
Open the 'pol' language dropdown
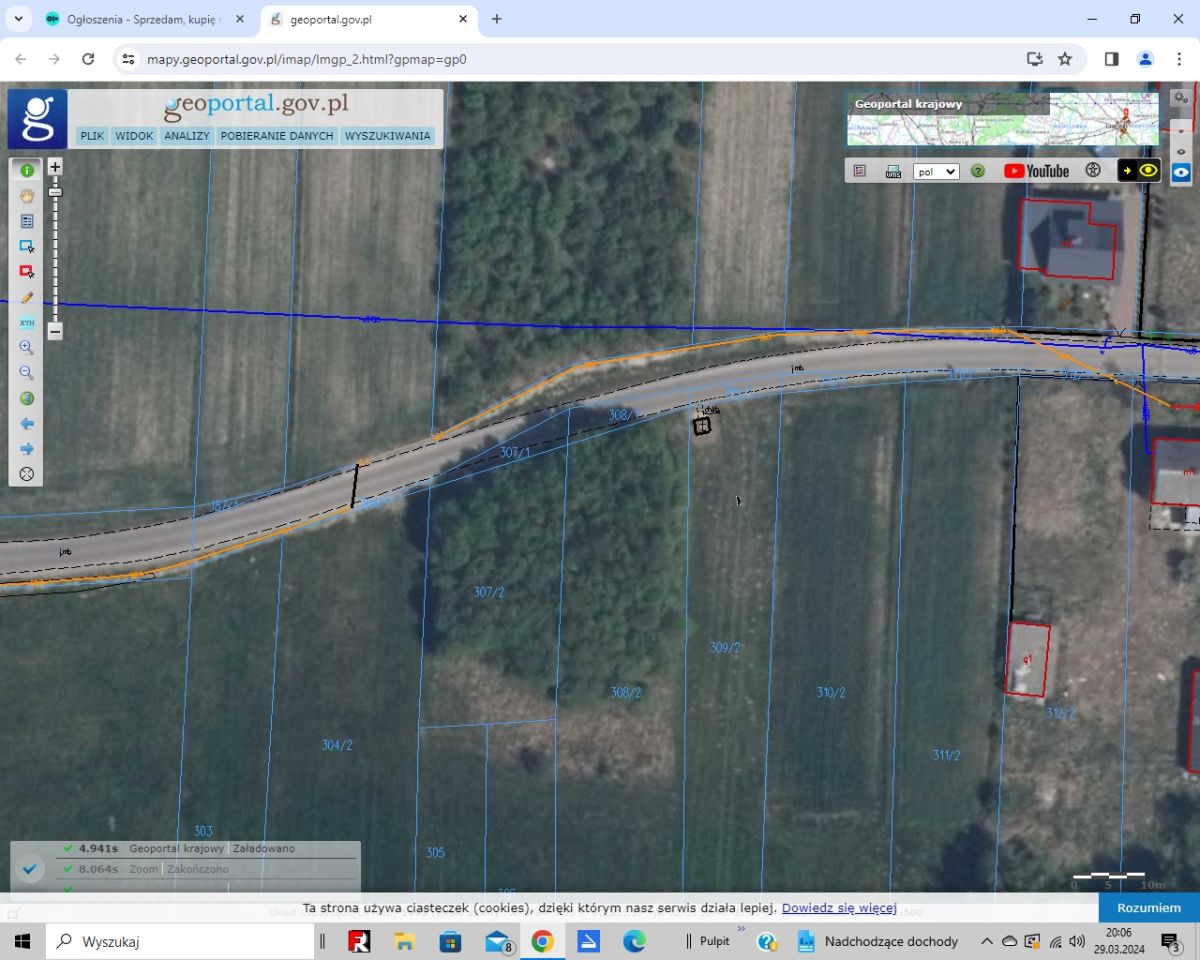pyautogui.click(x=936, y=171)
